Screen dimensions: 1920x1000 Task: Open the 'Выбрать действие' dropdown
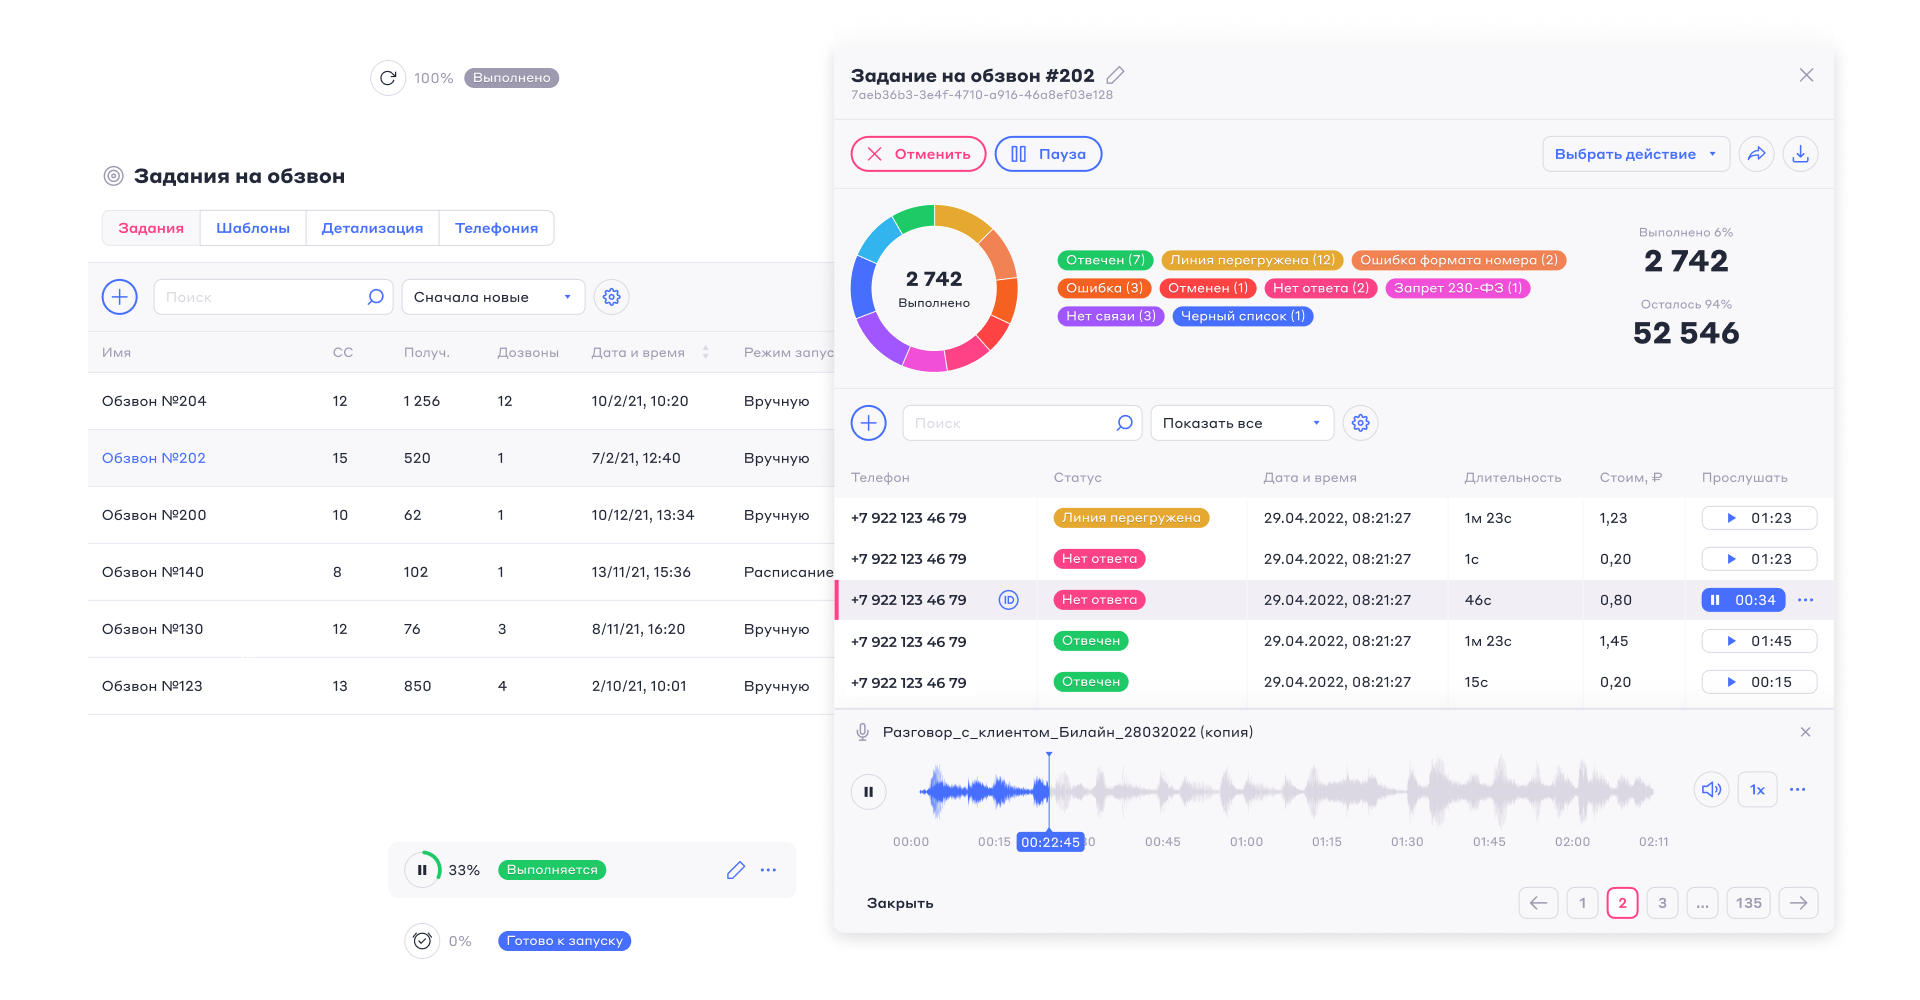coord(1636,154)
